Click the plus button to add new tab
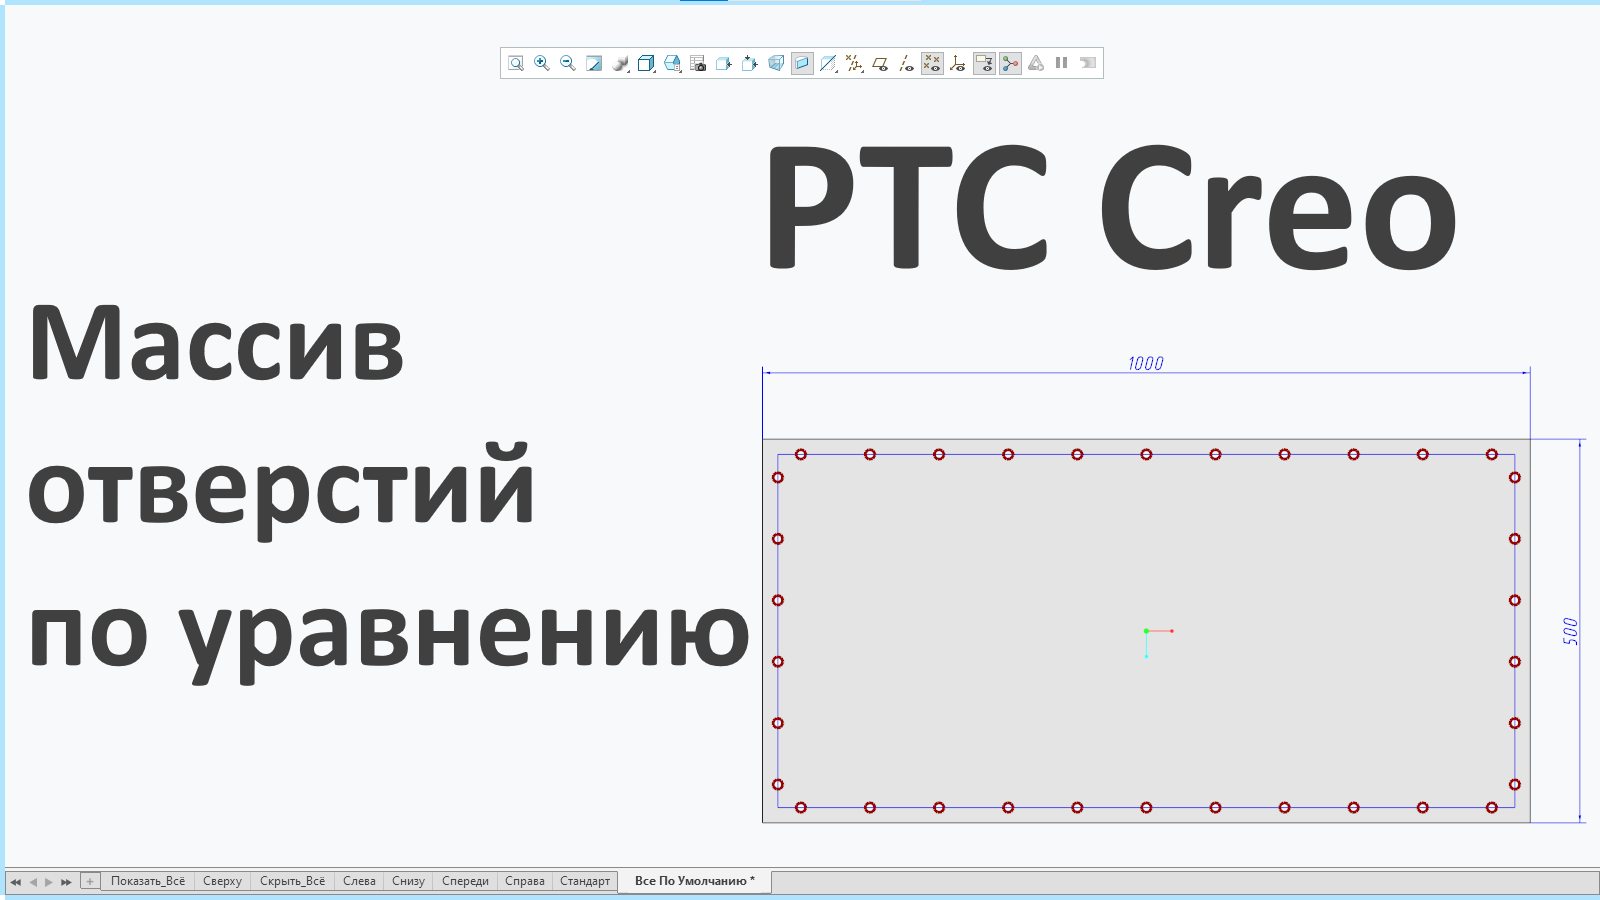Screen dimensions: 1600x900 click(x=91, y=881)
